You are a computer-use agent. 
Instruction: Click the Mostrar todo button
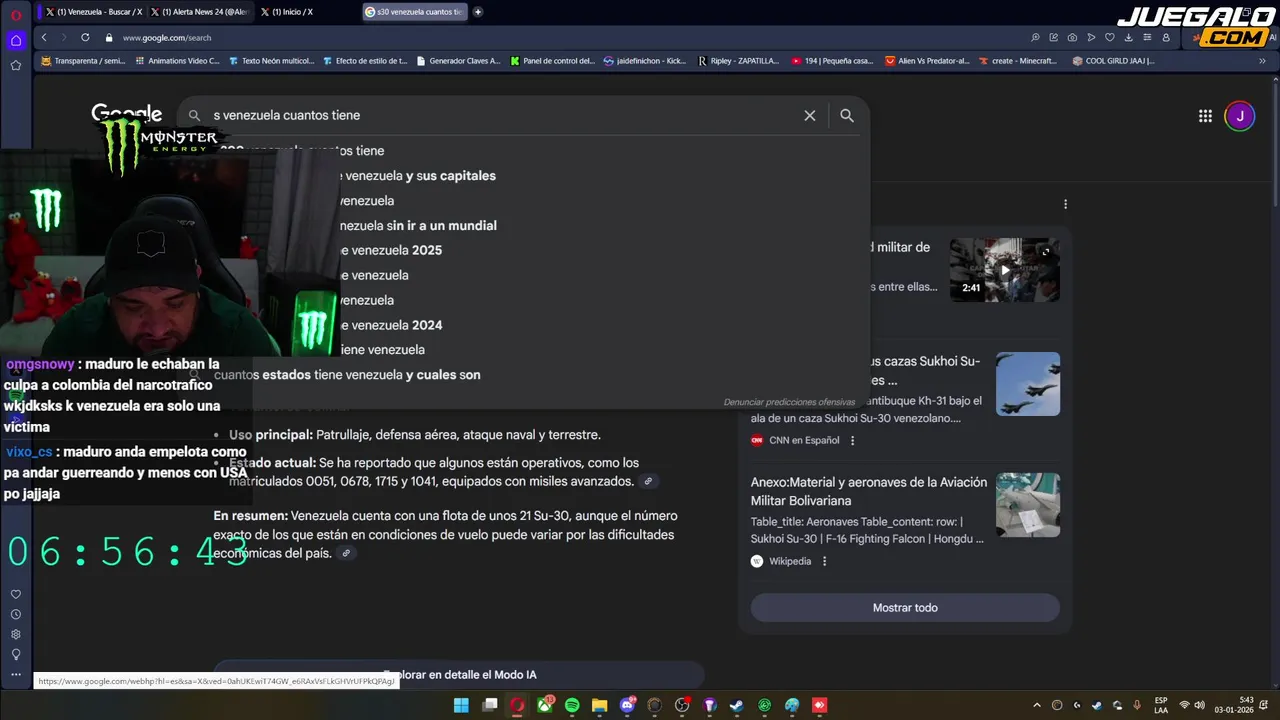point(905,608)
